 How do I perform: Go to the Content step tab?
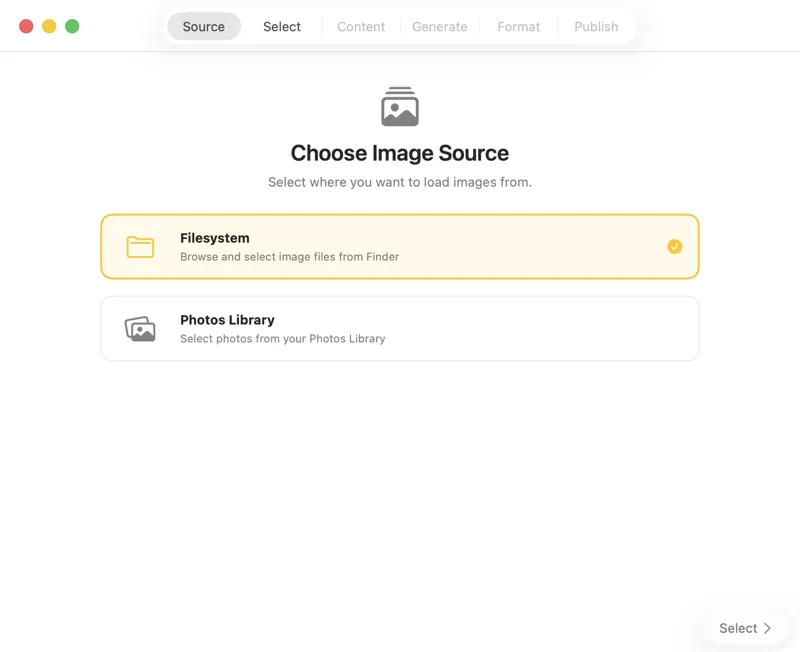(x=361, y=27)
